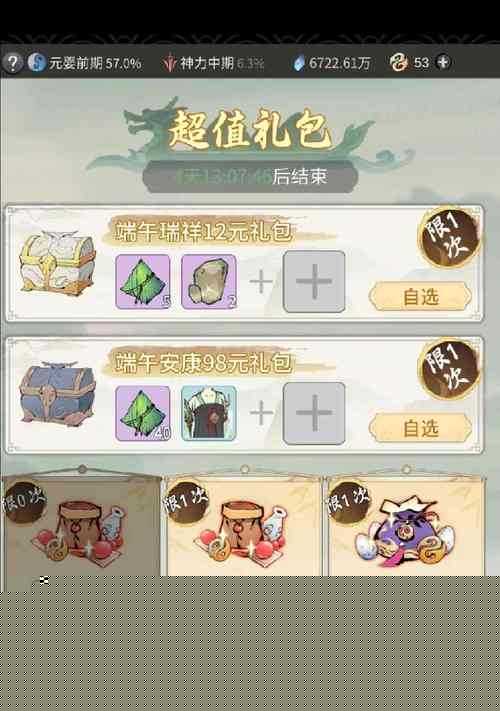500x711 pixels.
Task: Open empty selection slot in 12元礼包
Action: (x=314, y=282)
